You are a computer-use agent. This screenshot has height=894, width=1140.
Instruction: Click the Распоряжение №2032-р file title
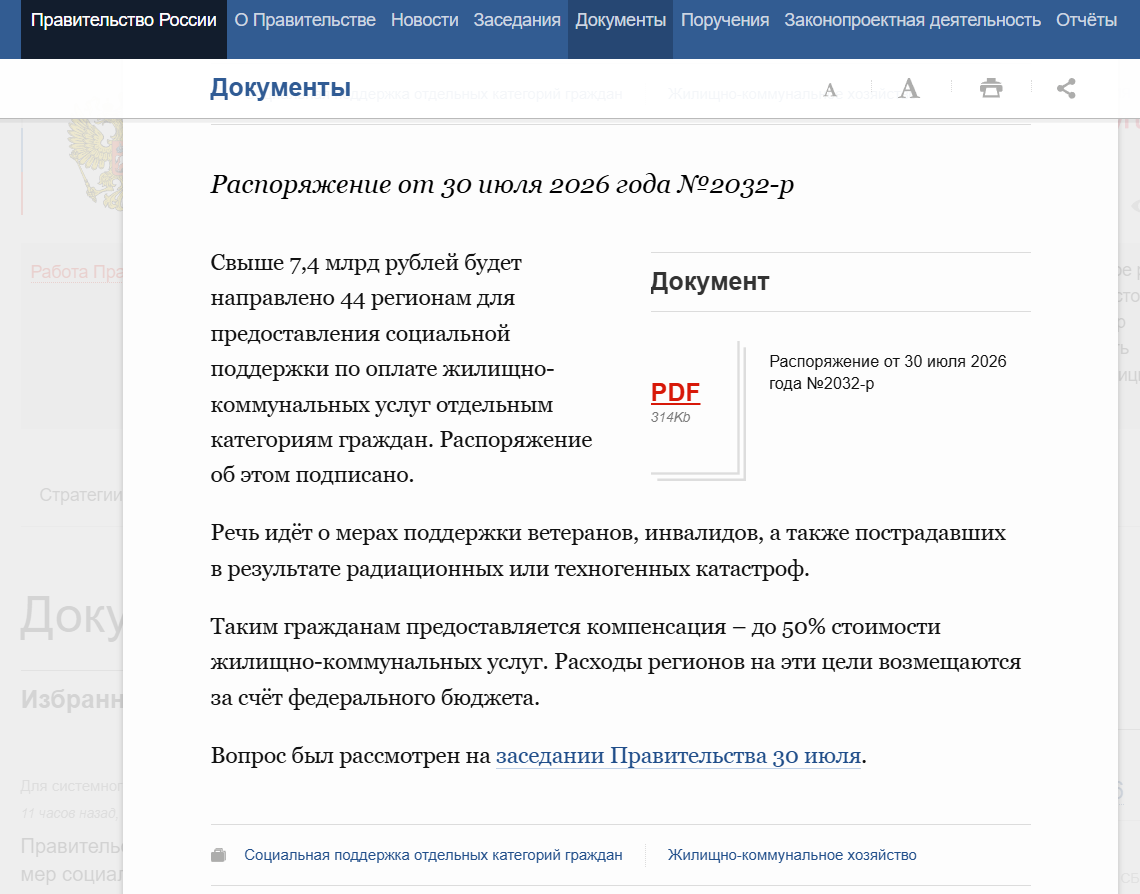click(888, 372)
